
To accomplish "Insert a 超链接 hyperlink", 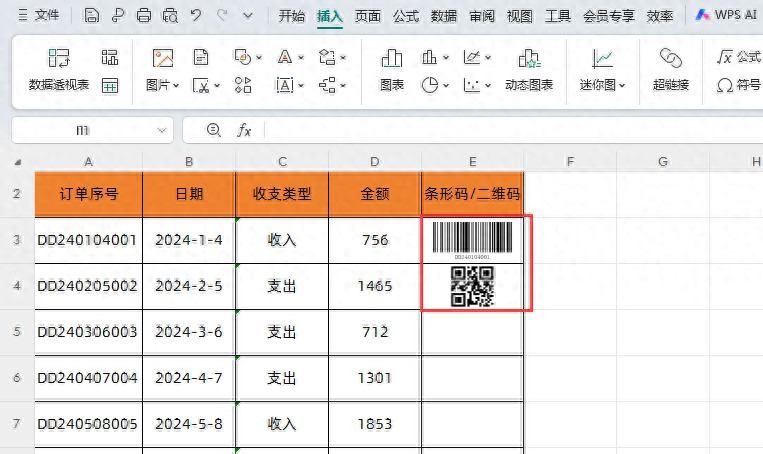I will pos(671,71).
